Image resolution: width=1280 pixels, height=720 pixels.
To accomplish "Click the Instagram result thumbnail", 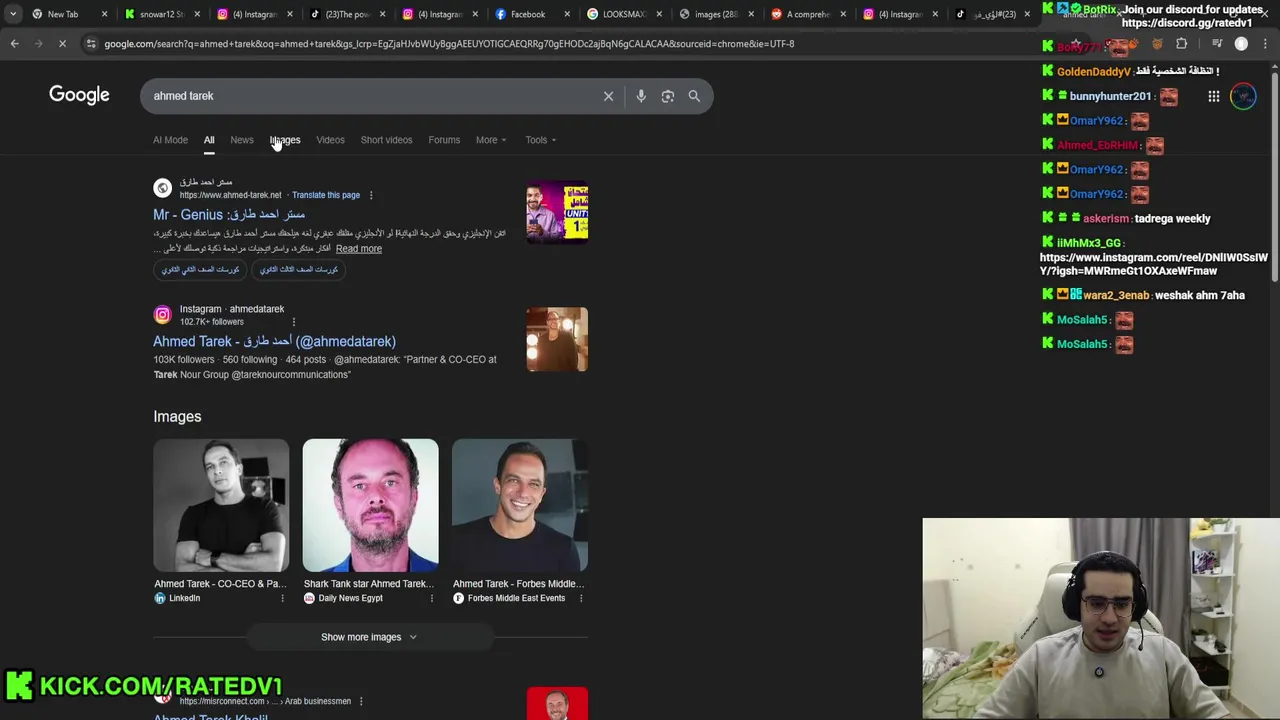I will pos(557,339).
